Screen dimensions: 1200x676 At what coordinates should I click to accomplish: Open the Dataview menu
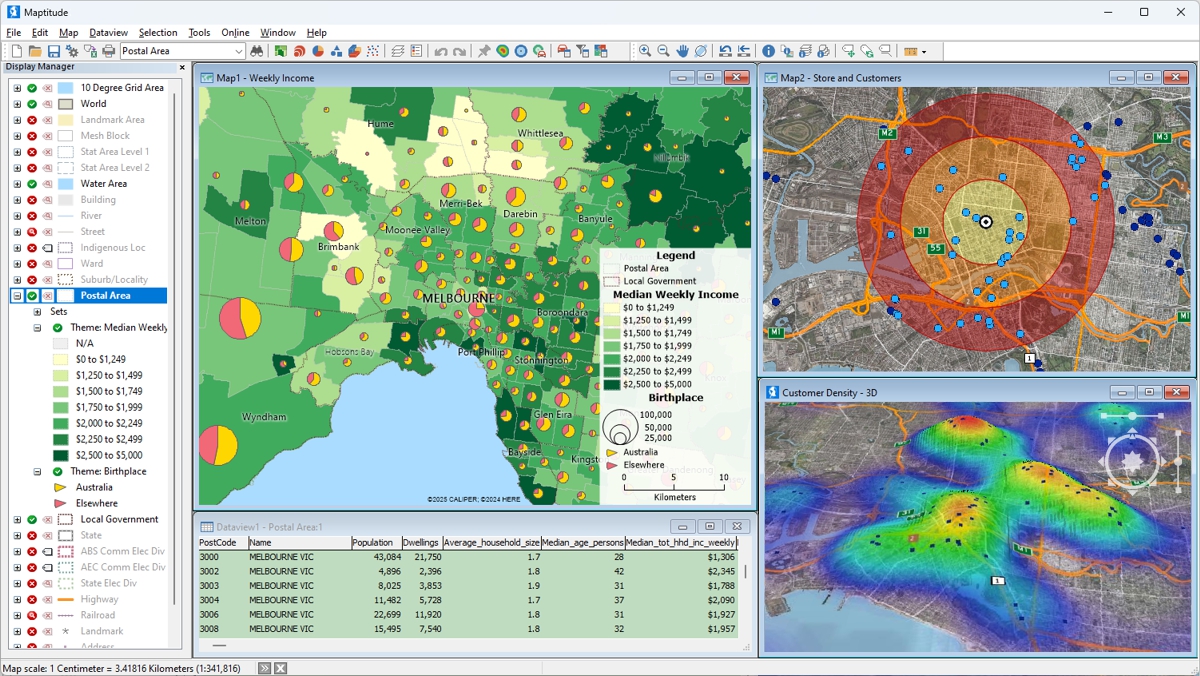(x=108, y=31)
